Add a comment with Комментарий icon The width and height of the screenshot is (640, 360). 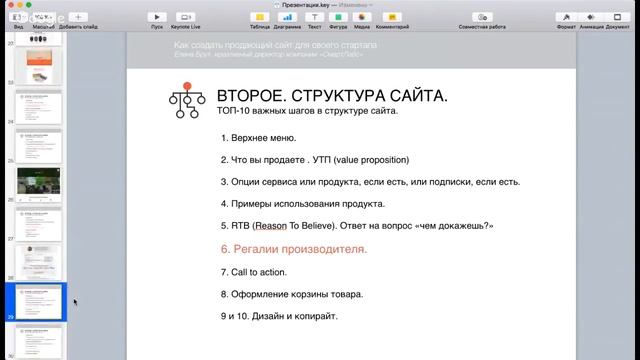[x=392, y=17]
